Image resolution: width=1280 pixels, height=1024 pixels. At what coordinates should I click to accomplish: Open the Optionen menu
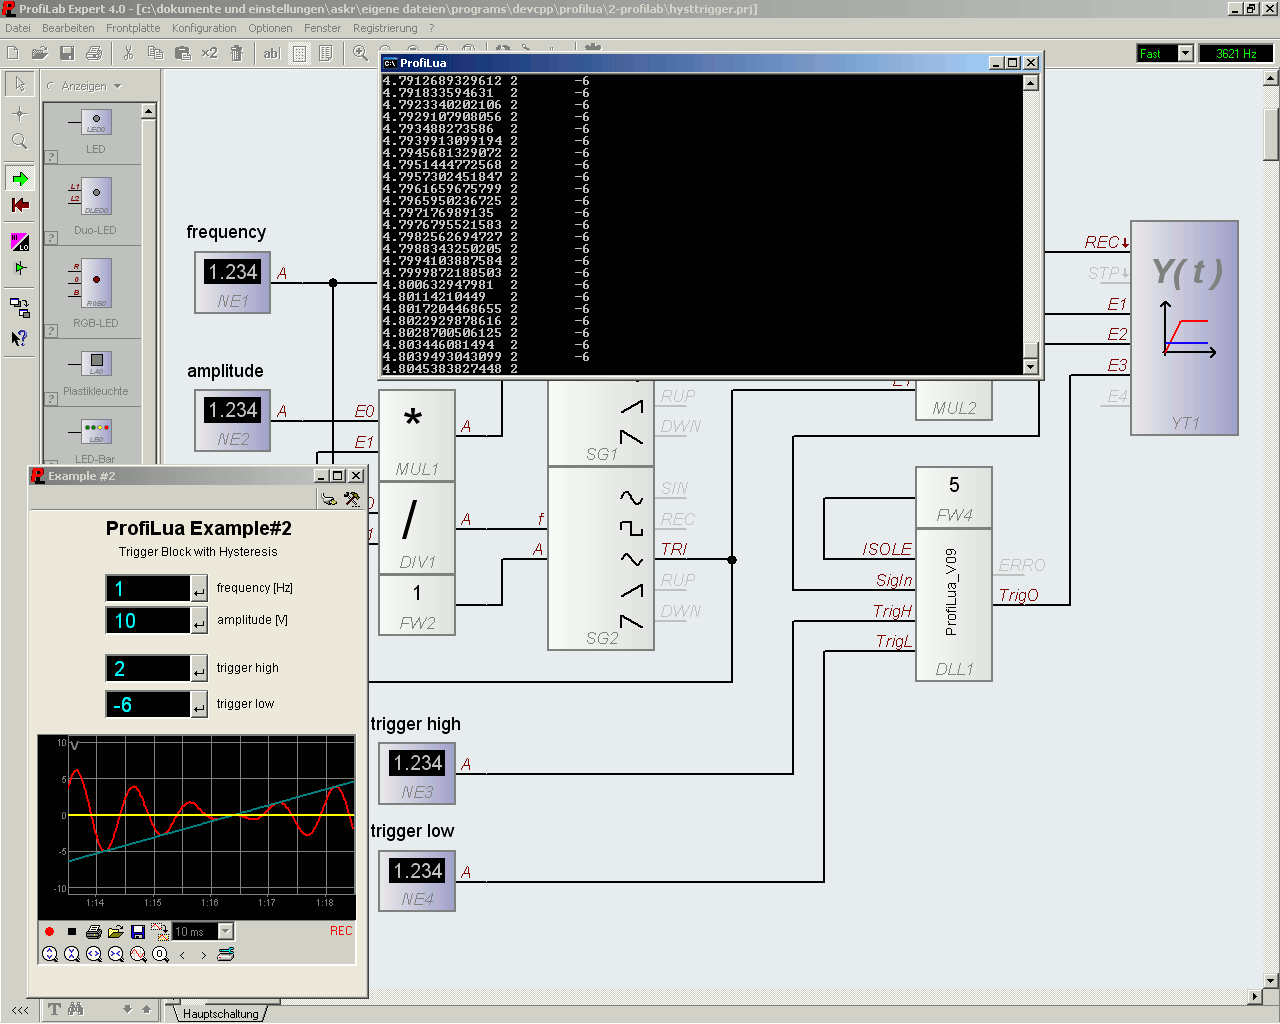pos(270,28)
